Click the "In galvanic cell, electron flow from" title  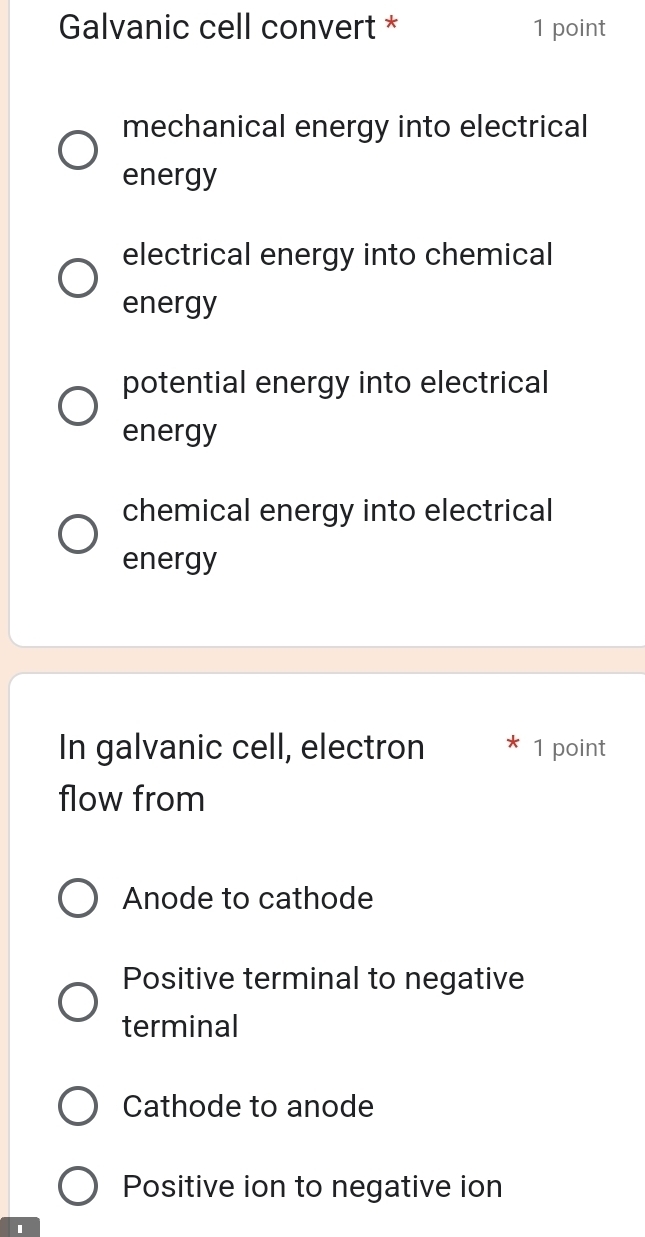240,771
